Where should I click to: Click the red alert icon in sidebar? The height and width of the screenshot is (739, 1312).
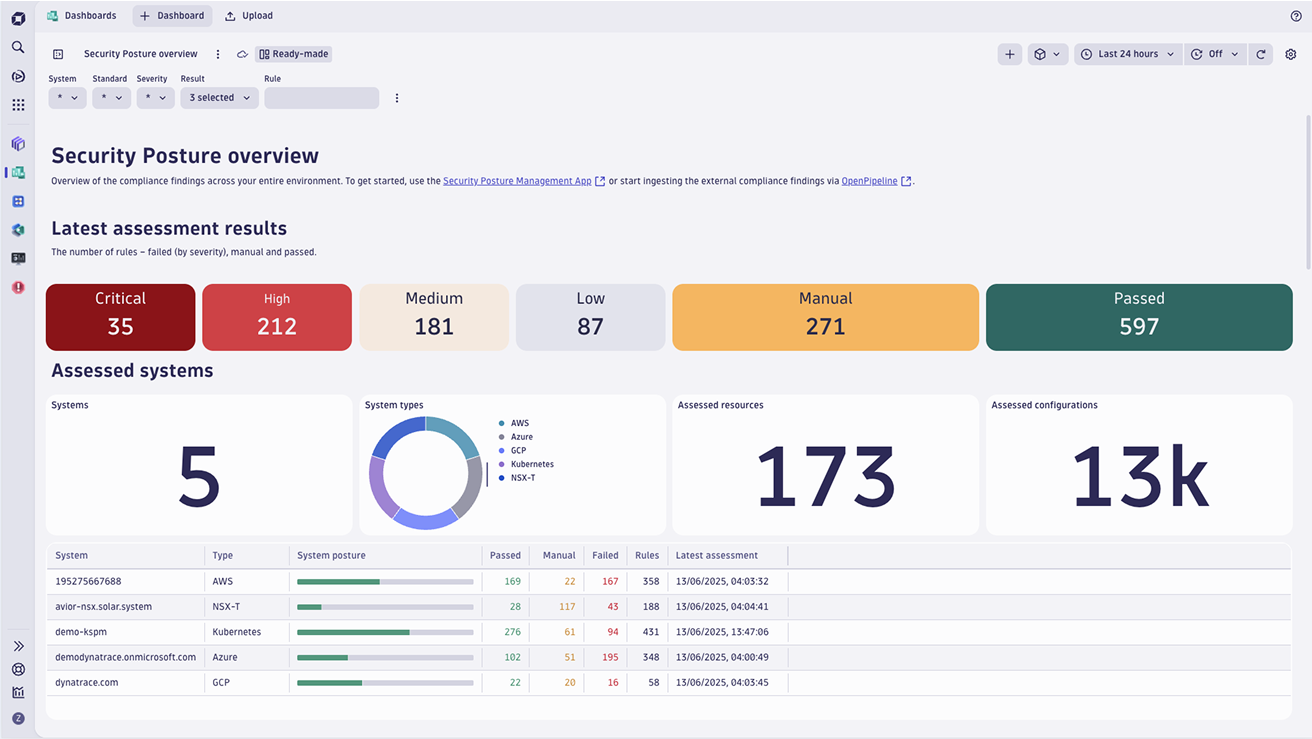pyautogui.click(x=18, y=287)
